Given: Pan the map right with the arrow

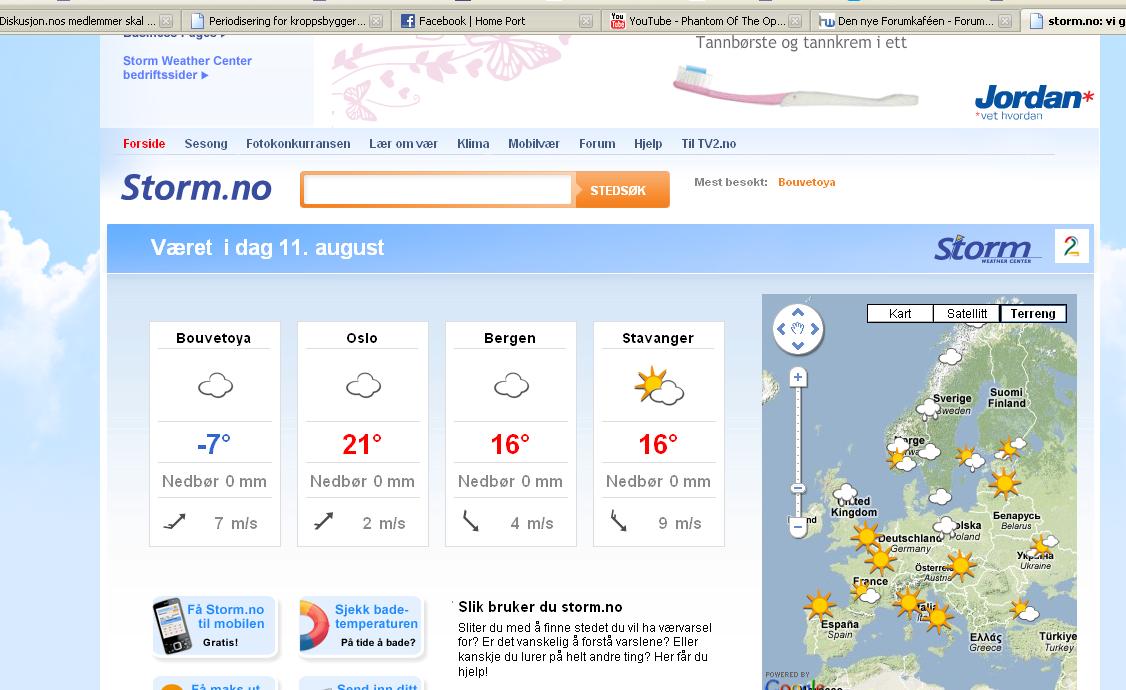Looking at the screenshot, I should [x=814, y=329].
